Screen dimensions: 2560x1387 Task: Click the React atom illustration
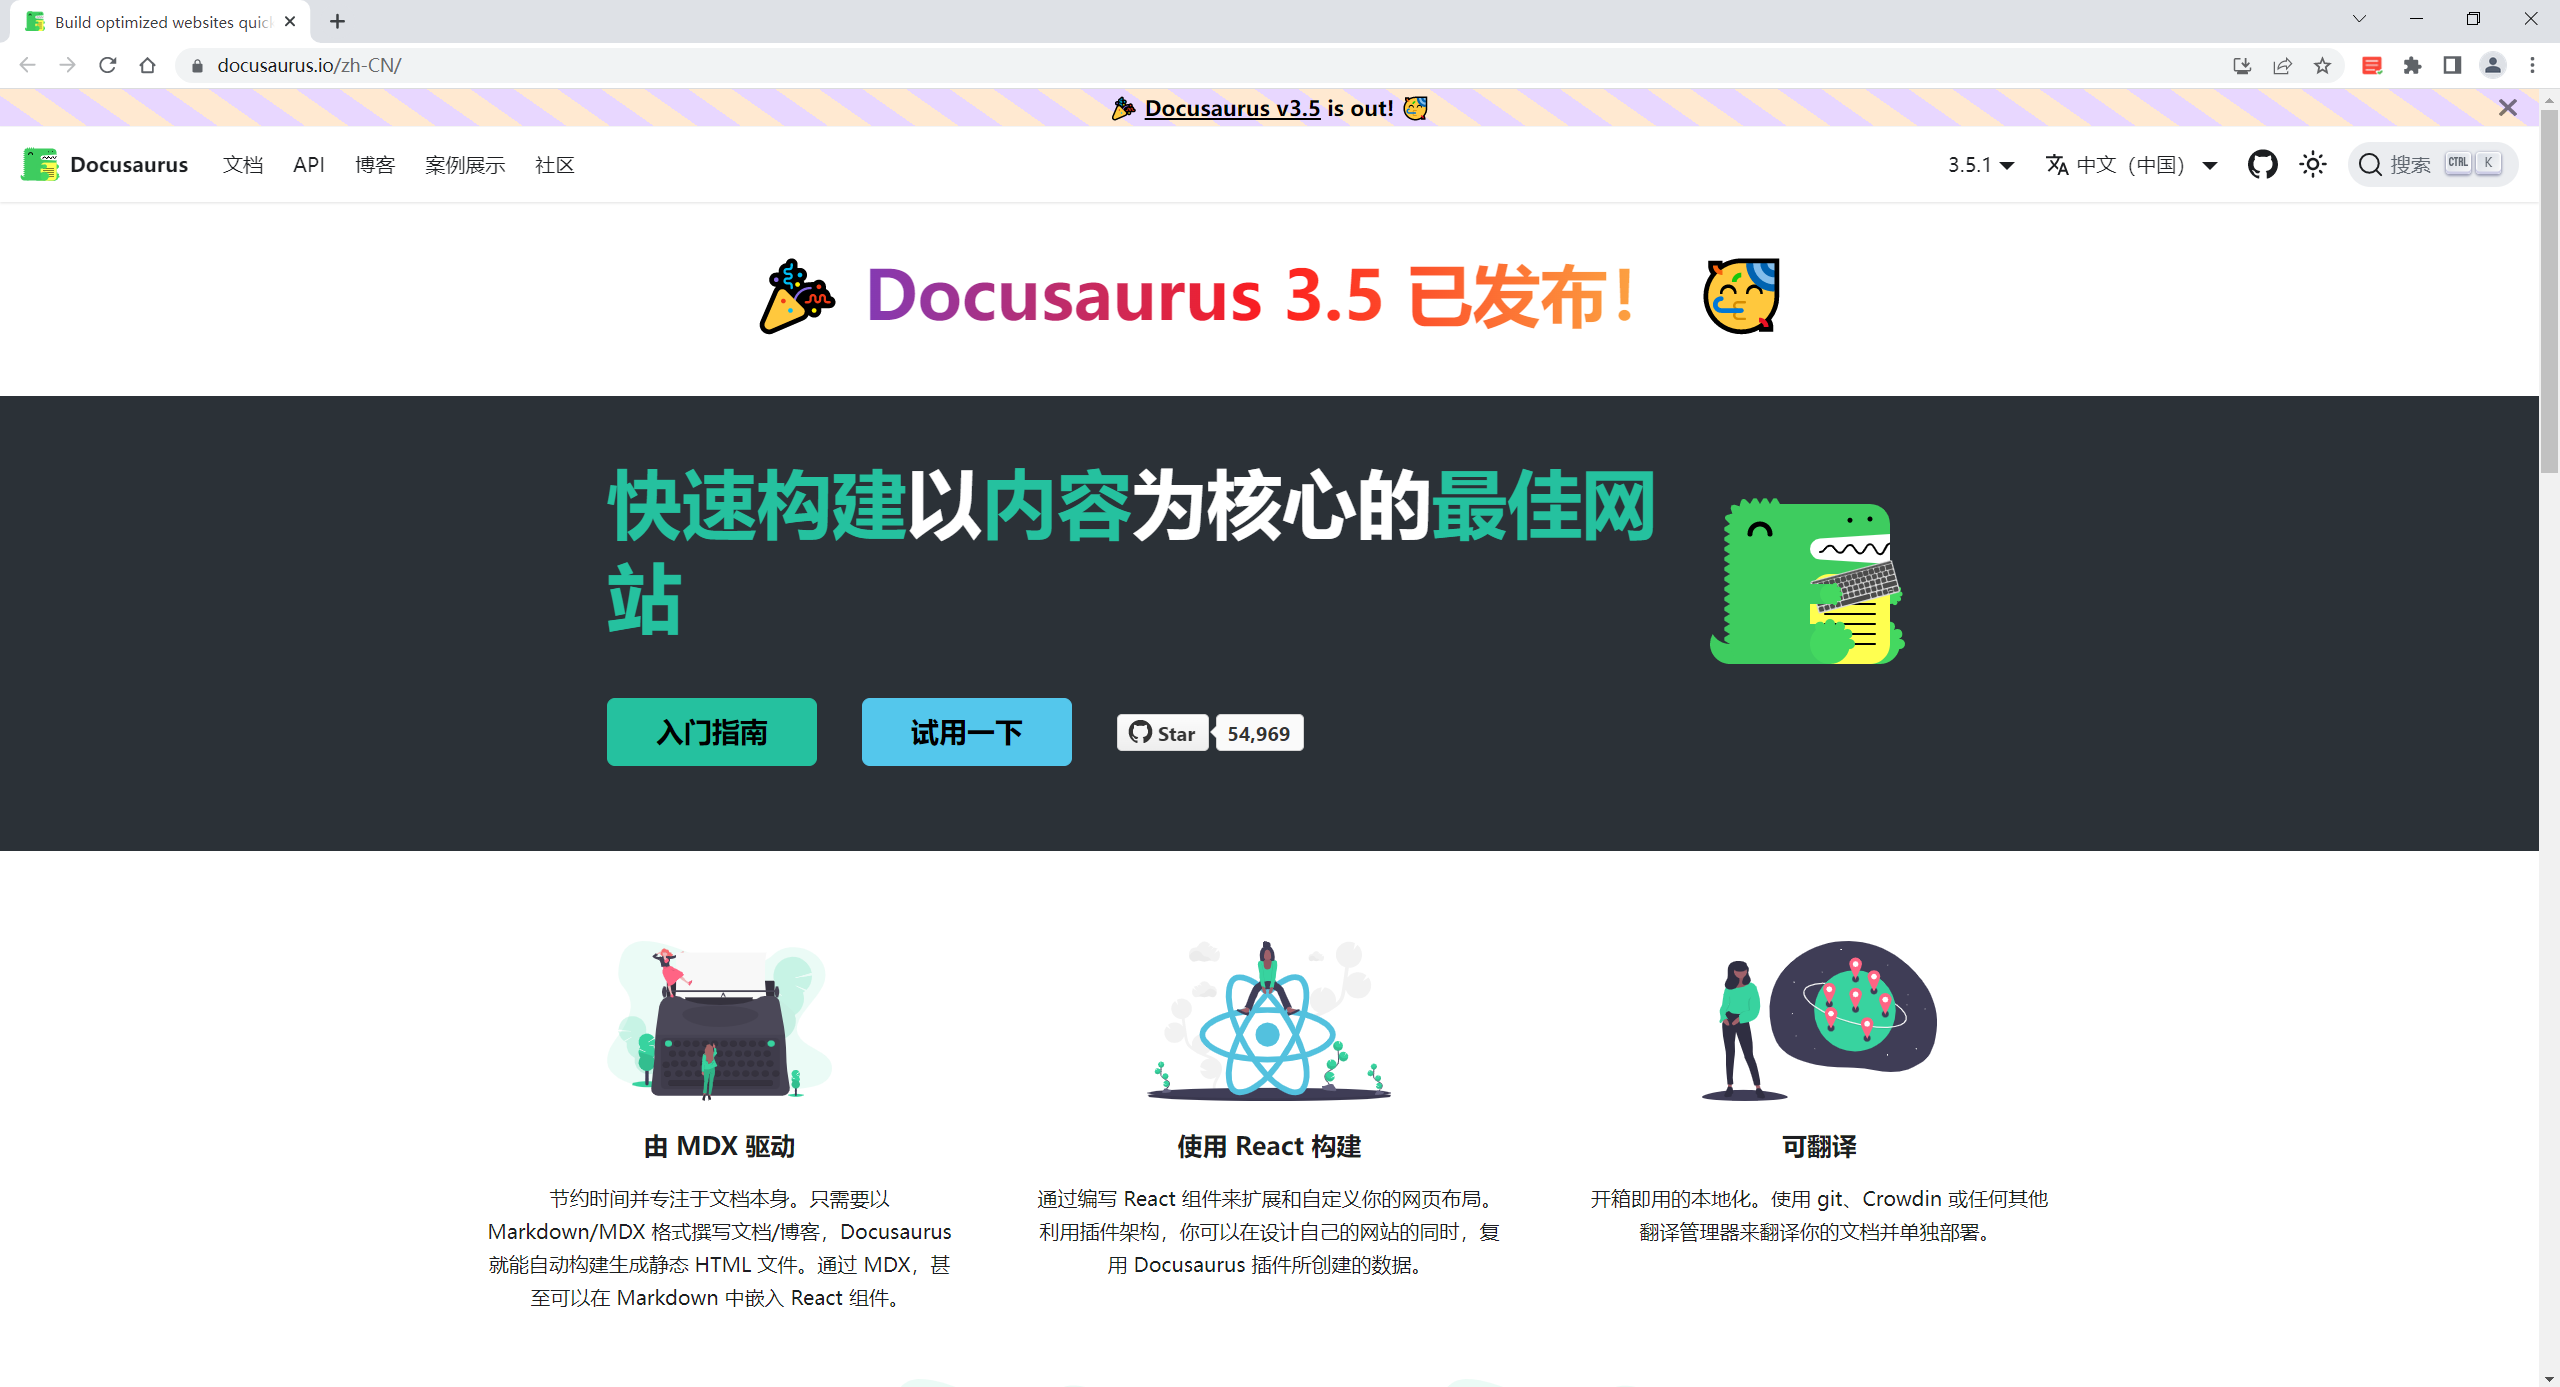(x=1268, y=1020)
